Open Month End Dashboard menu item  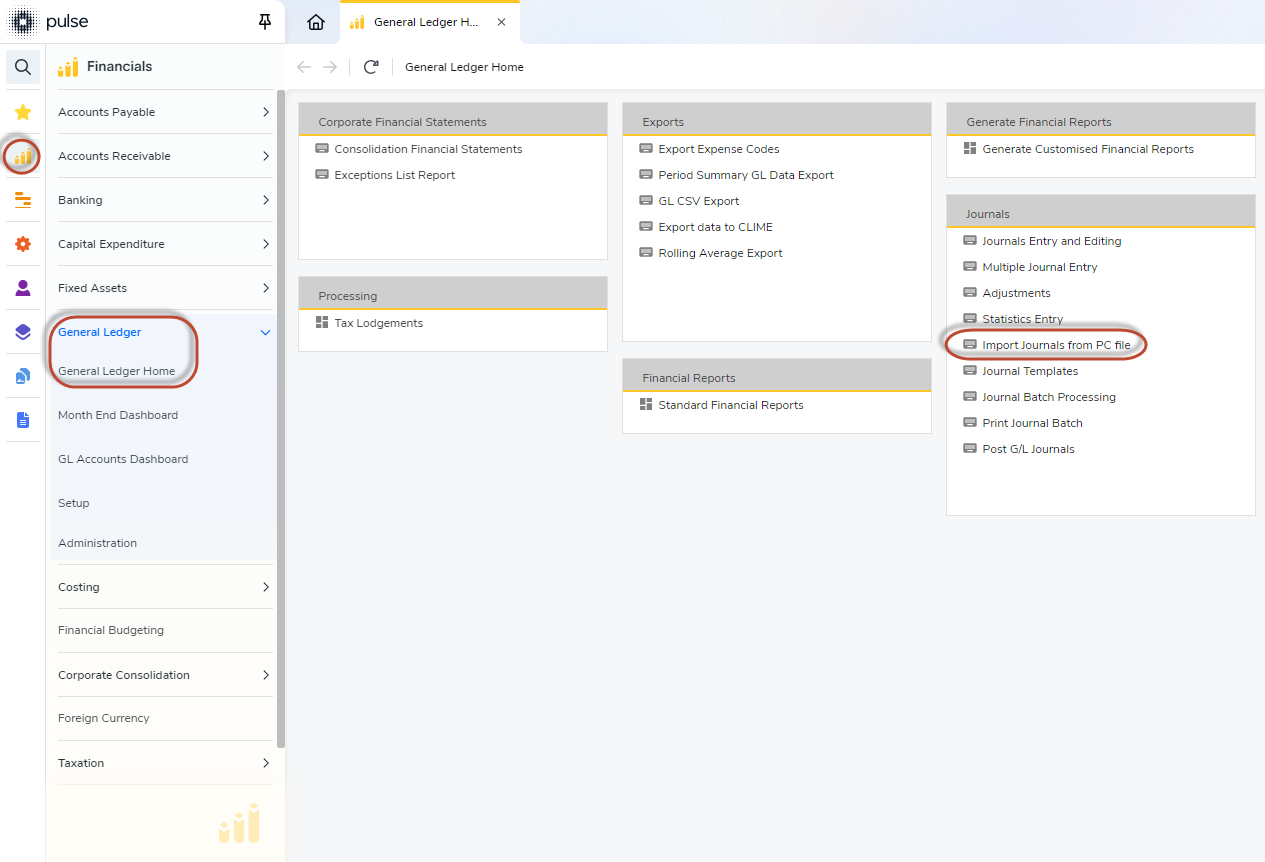(118, 415)
